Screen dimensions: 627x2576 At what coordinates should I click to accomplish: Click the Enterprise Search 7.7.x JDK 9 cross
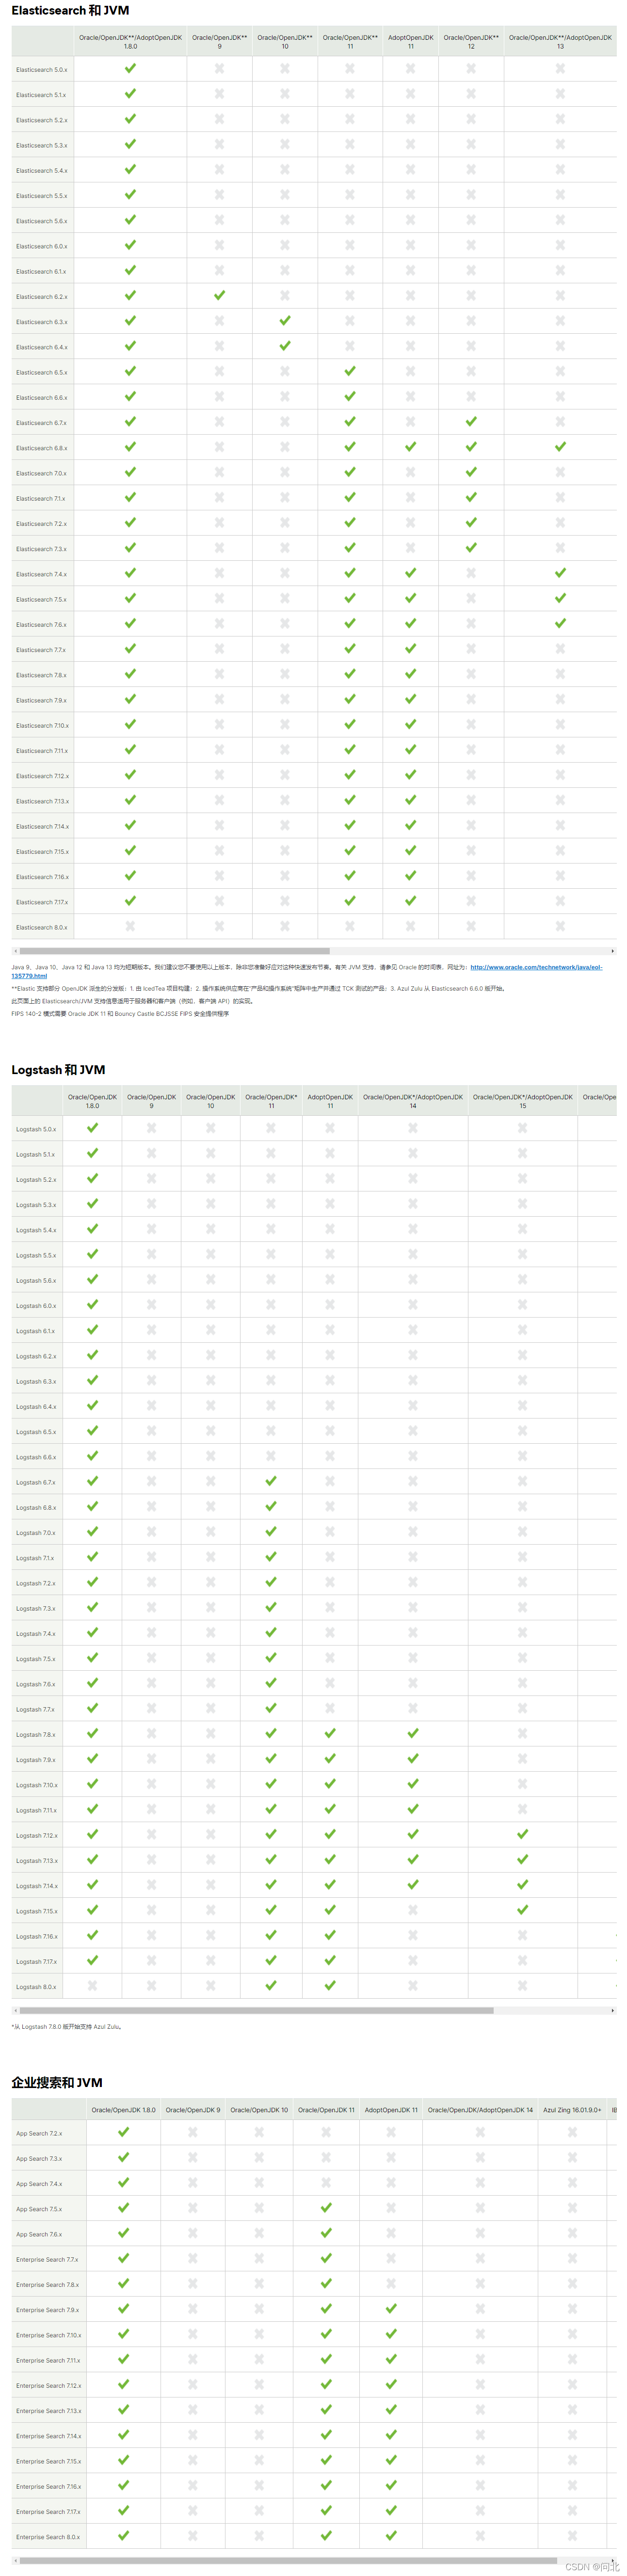(x=193, y=2258)
